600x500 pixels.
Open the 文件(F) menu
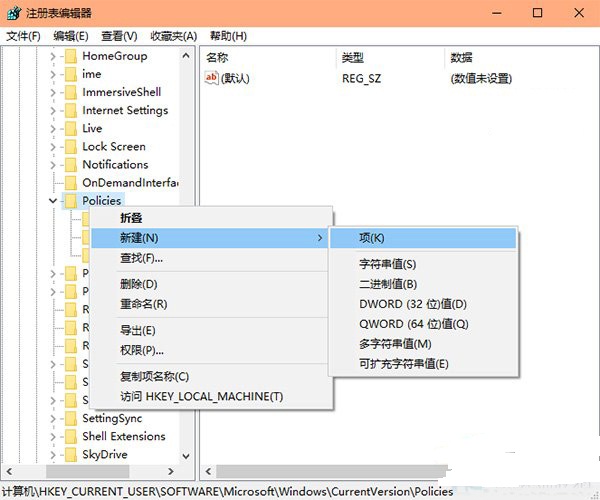click(x=23, y=36)
